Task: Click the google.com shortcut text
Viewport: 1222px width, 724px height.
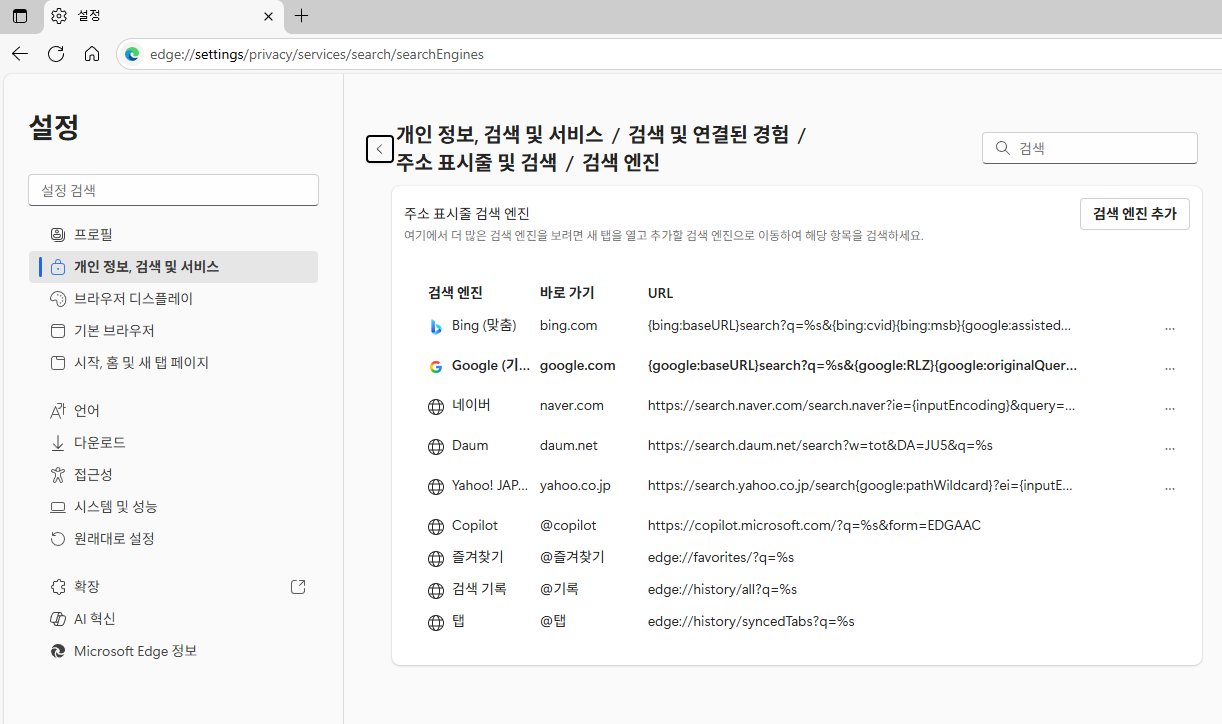Action: 578,365
